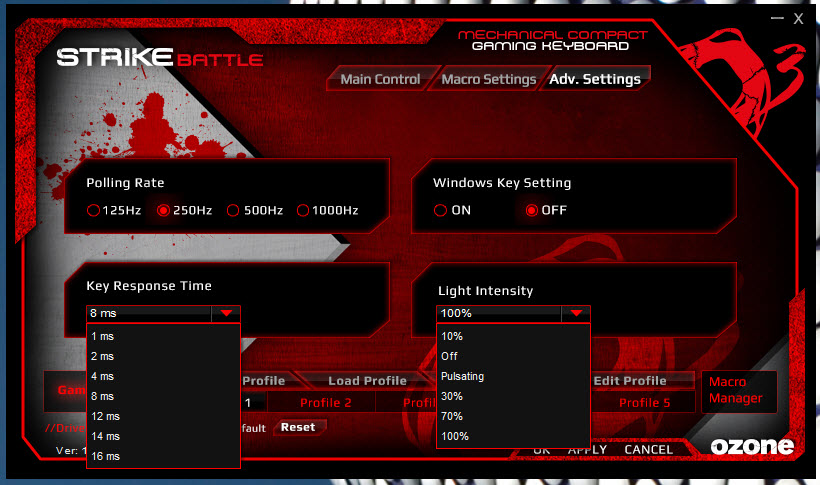Viewport: 820px width, 485px height.
Task: Click the Reset button
Action: tap(299, 427)
